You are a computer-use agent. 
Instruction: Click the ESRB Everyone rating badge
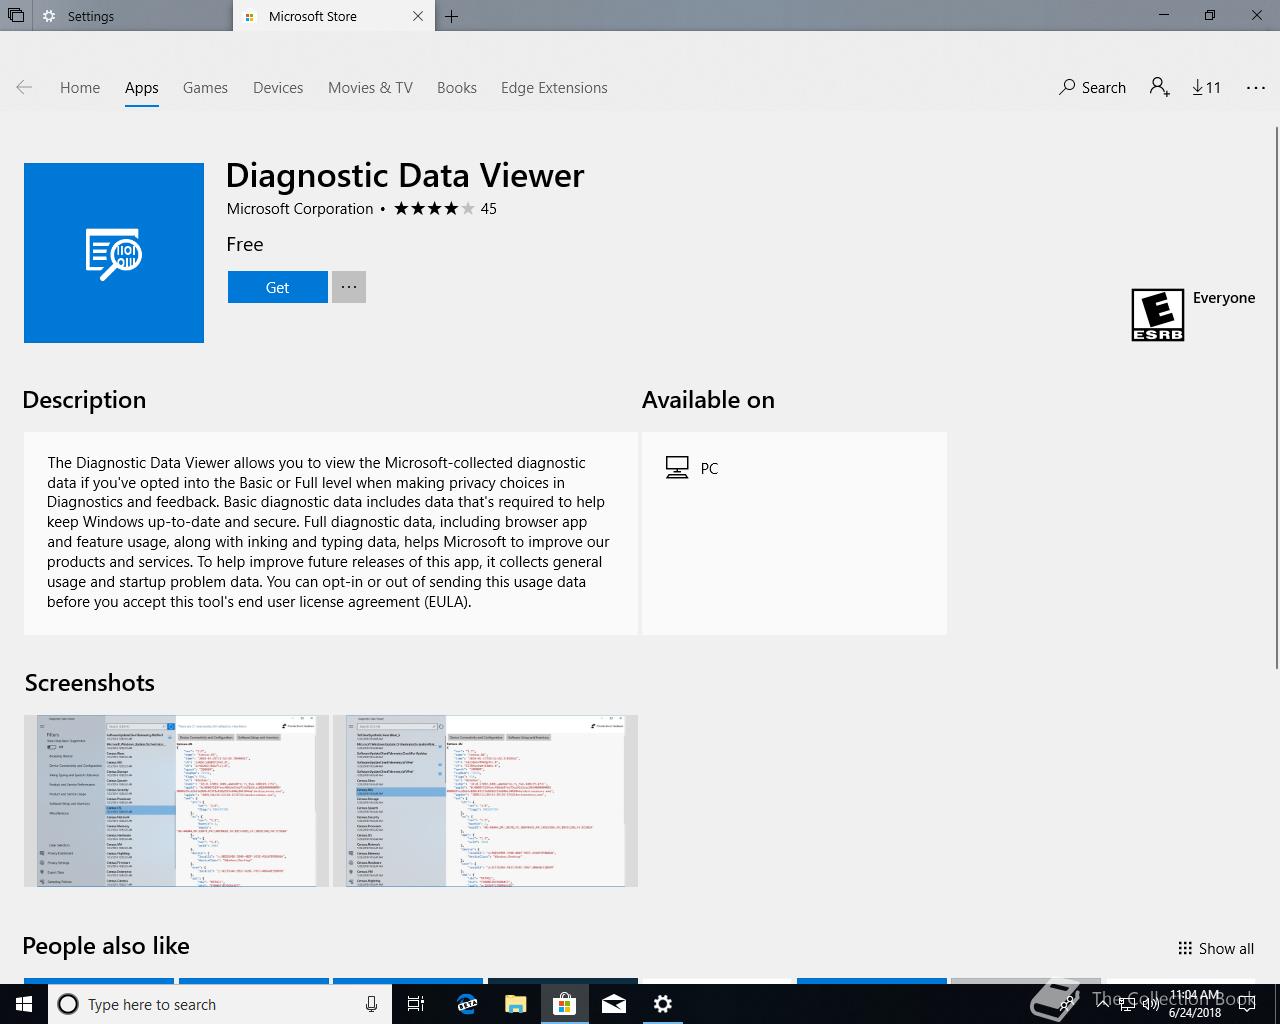coord(1158,315)
